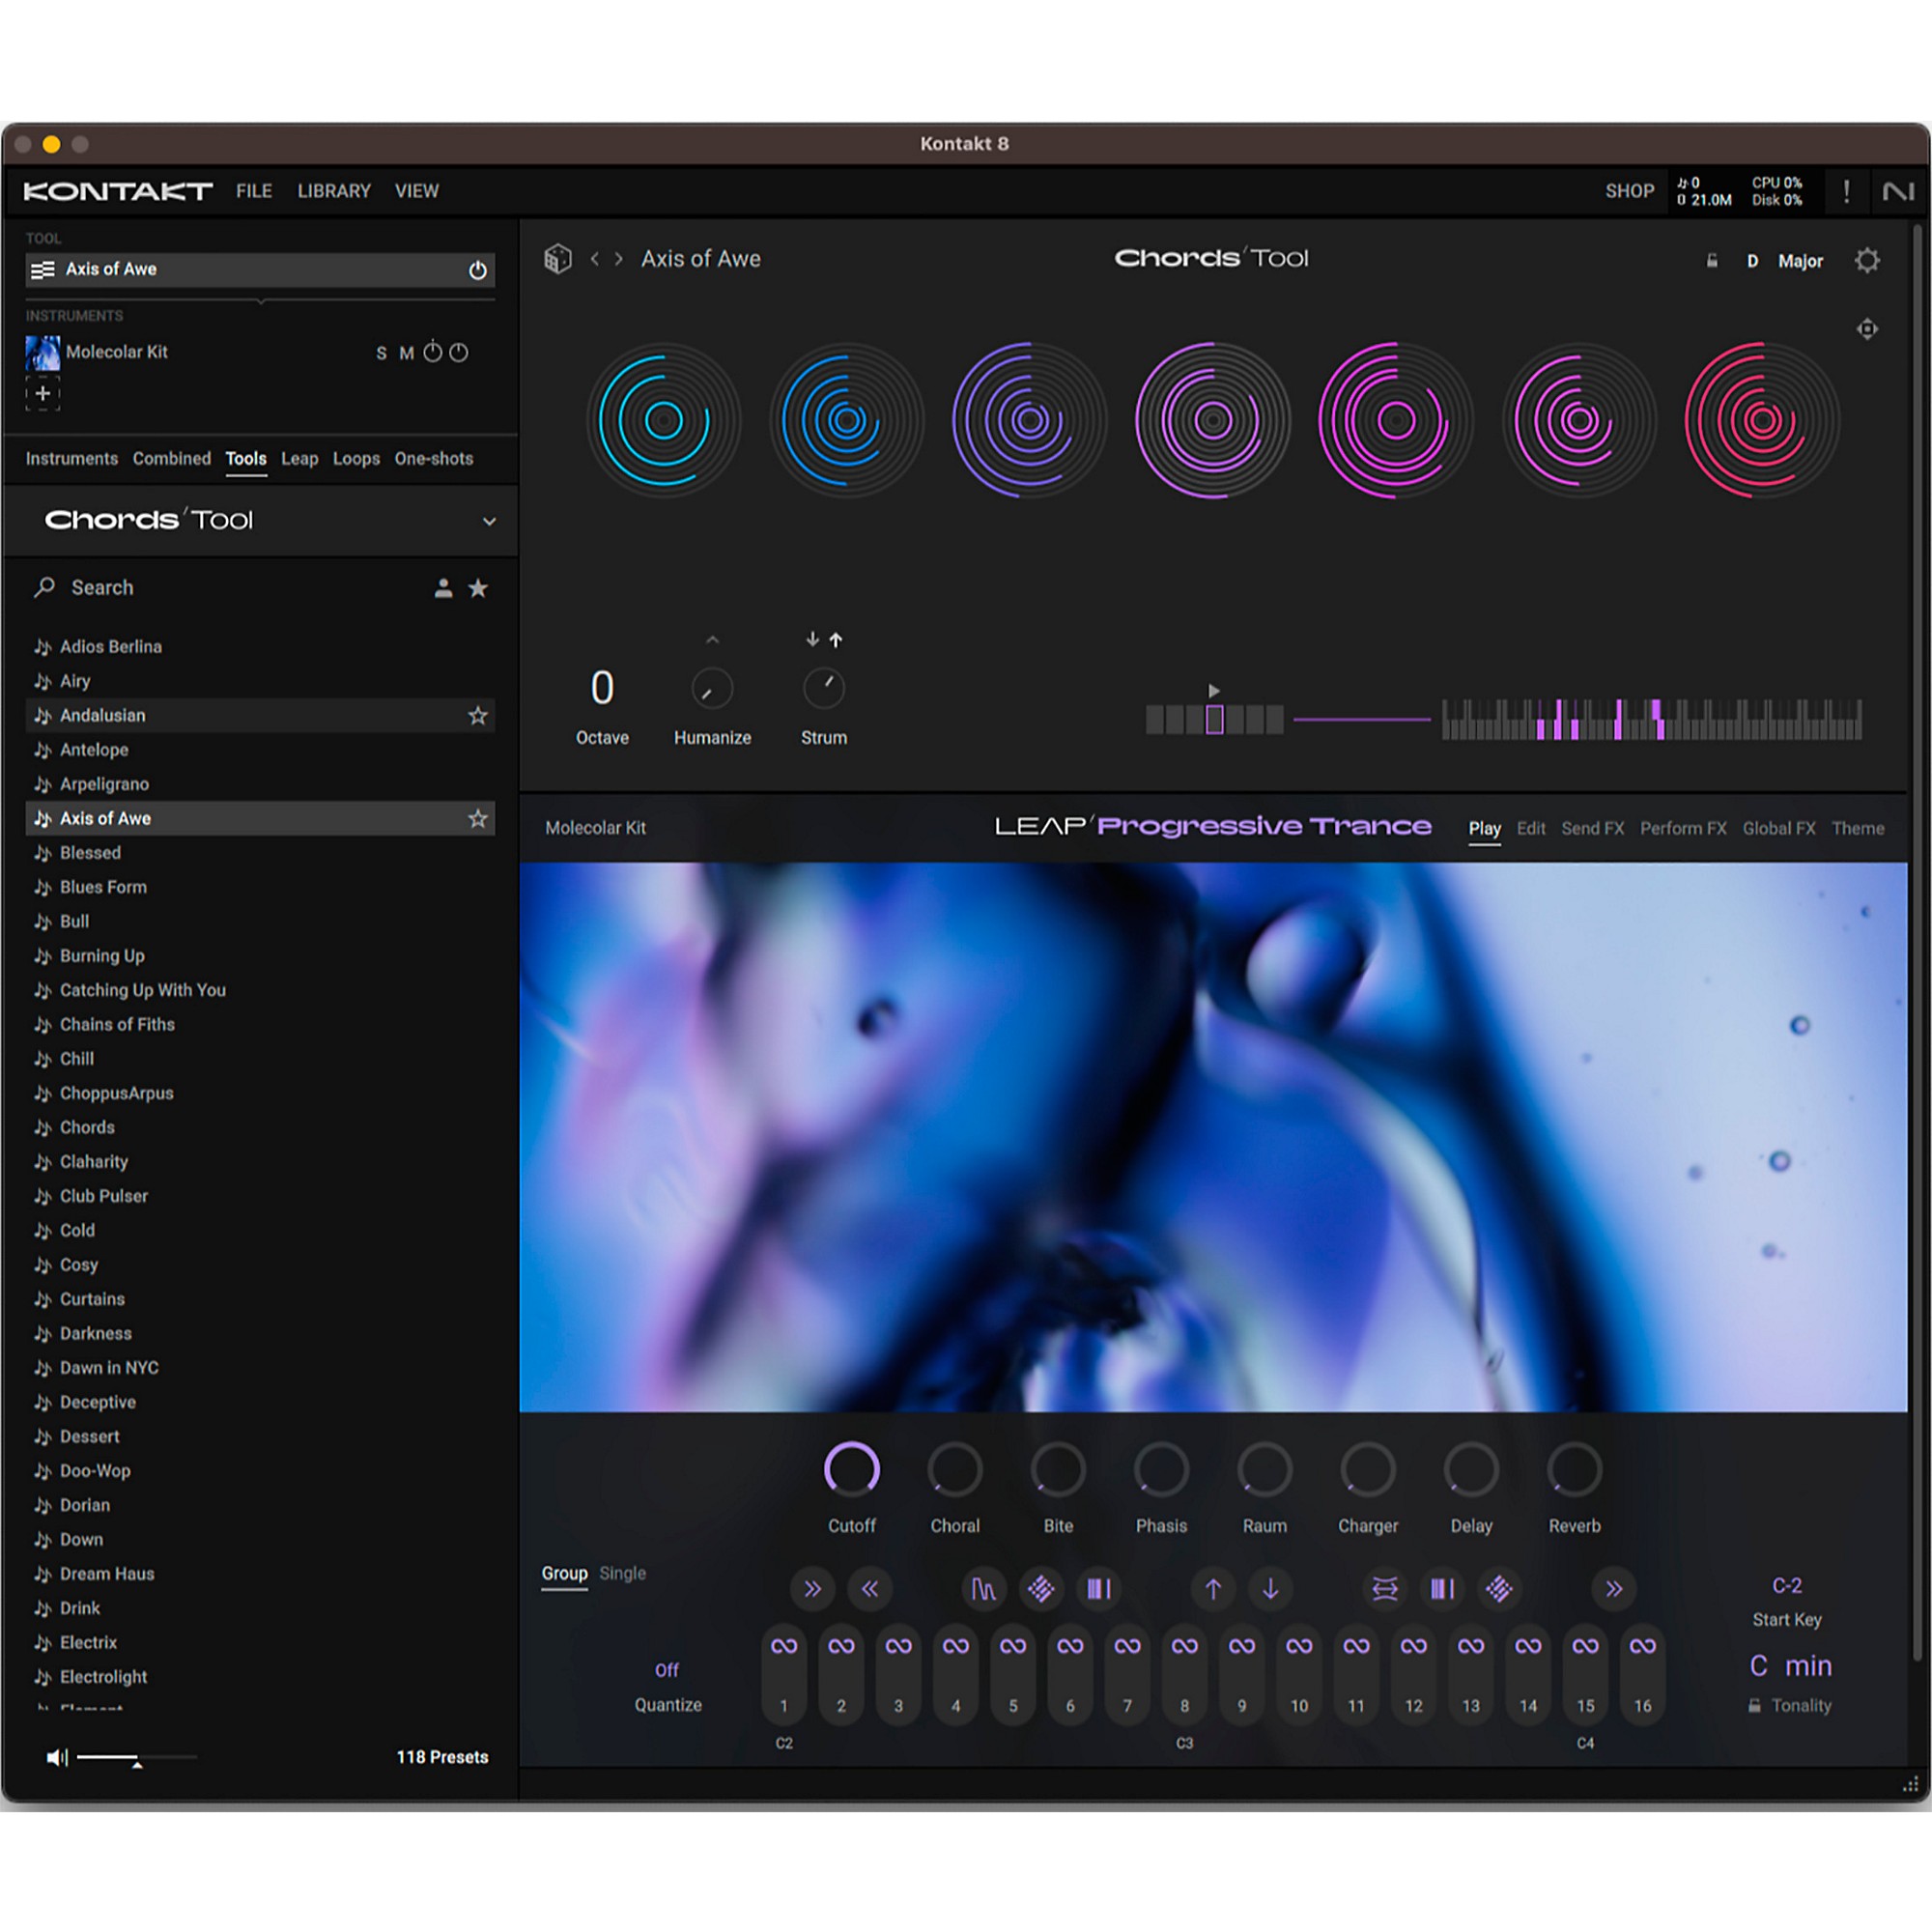Image resolution: width=1932 pixels, height=1932 pixels.
Task: Solo the Molecolar Kit instrument
Action: pos(381,353)
